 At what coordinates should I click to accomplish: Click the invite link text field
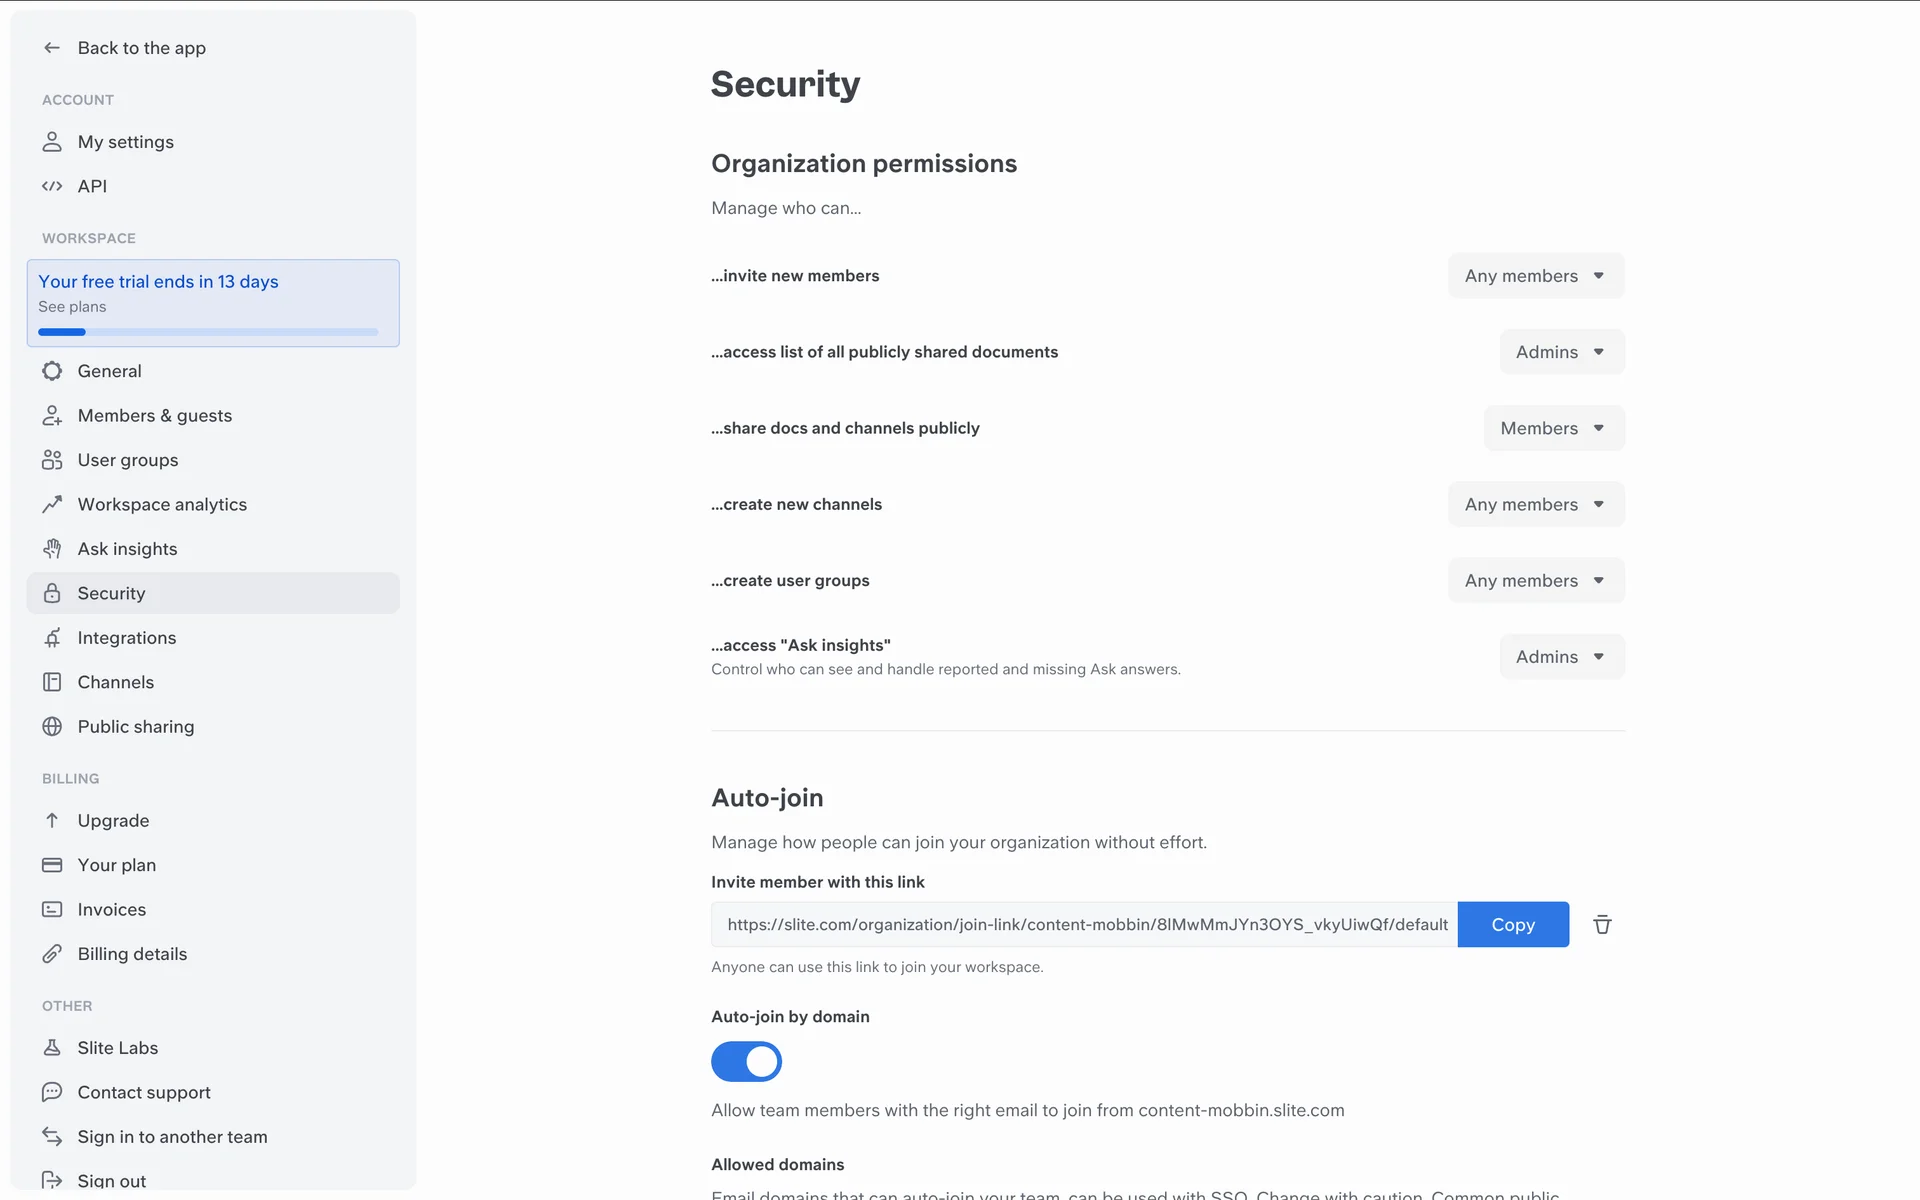[1084, 925]
